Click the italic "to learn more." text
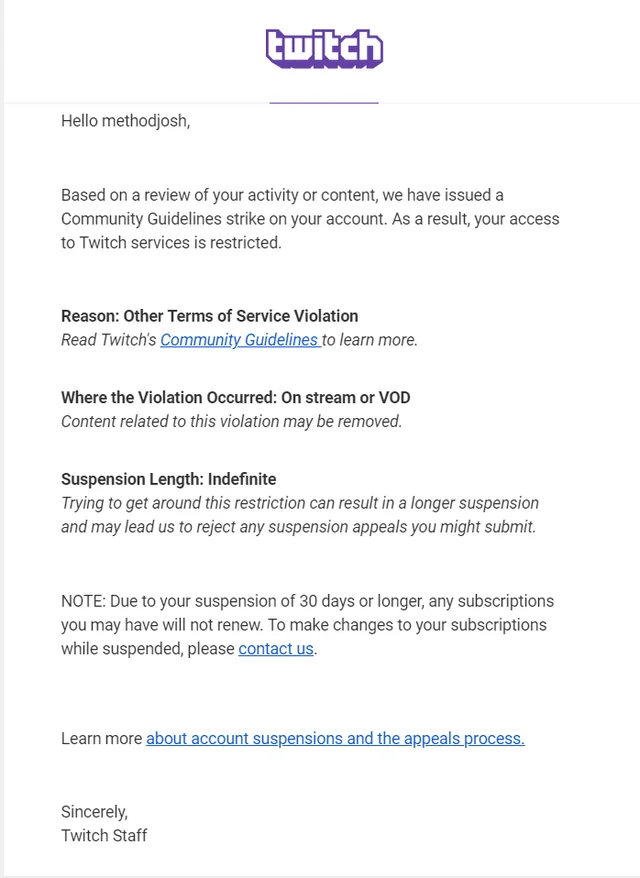This screenshot has height=878, width=640. (370, 340)
